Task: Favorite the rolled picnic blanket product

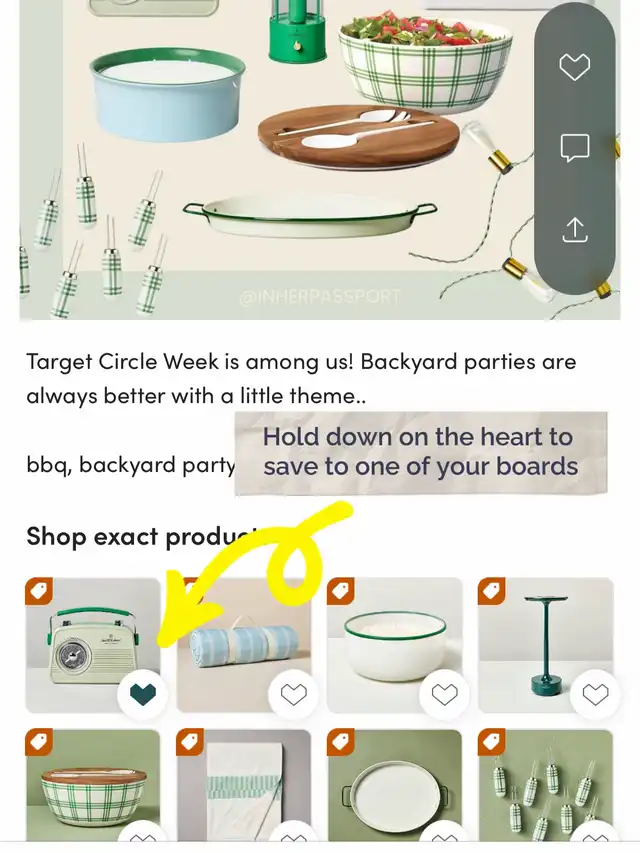Action: (x=293, y=695)
